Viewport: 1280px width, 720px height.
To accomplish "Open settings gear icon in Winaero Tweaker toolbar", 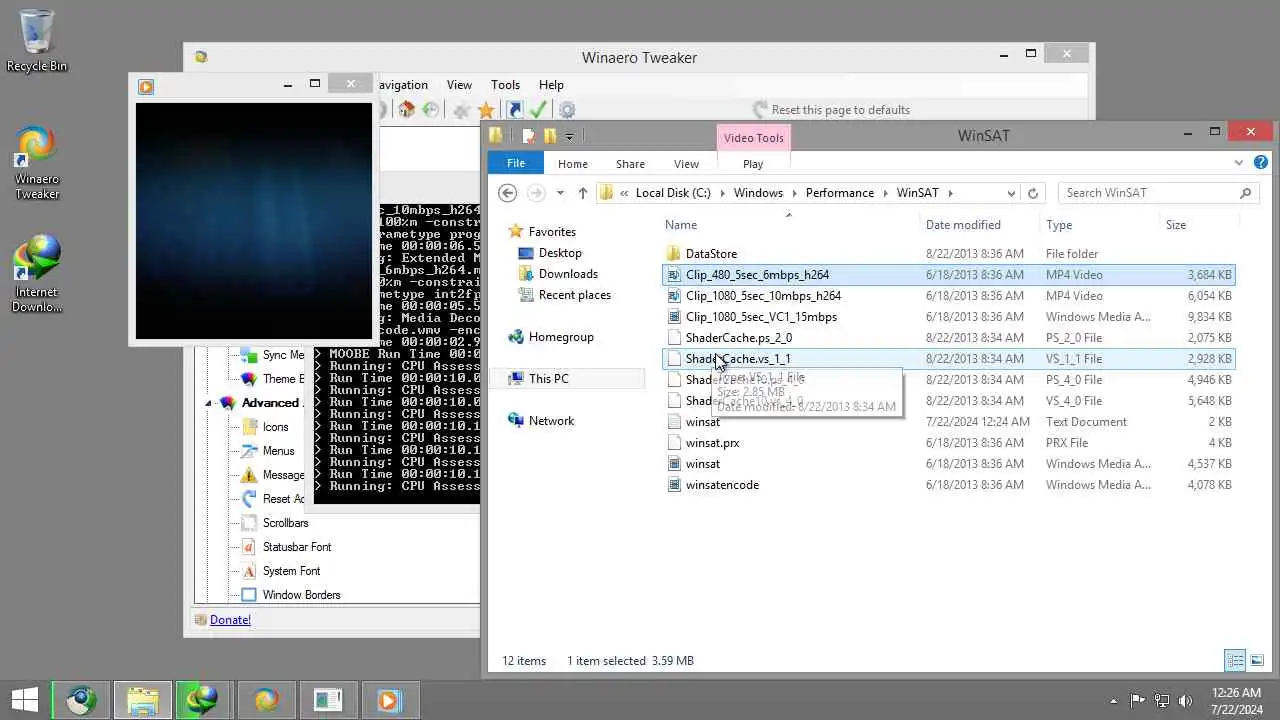I will 567,110.
